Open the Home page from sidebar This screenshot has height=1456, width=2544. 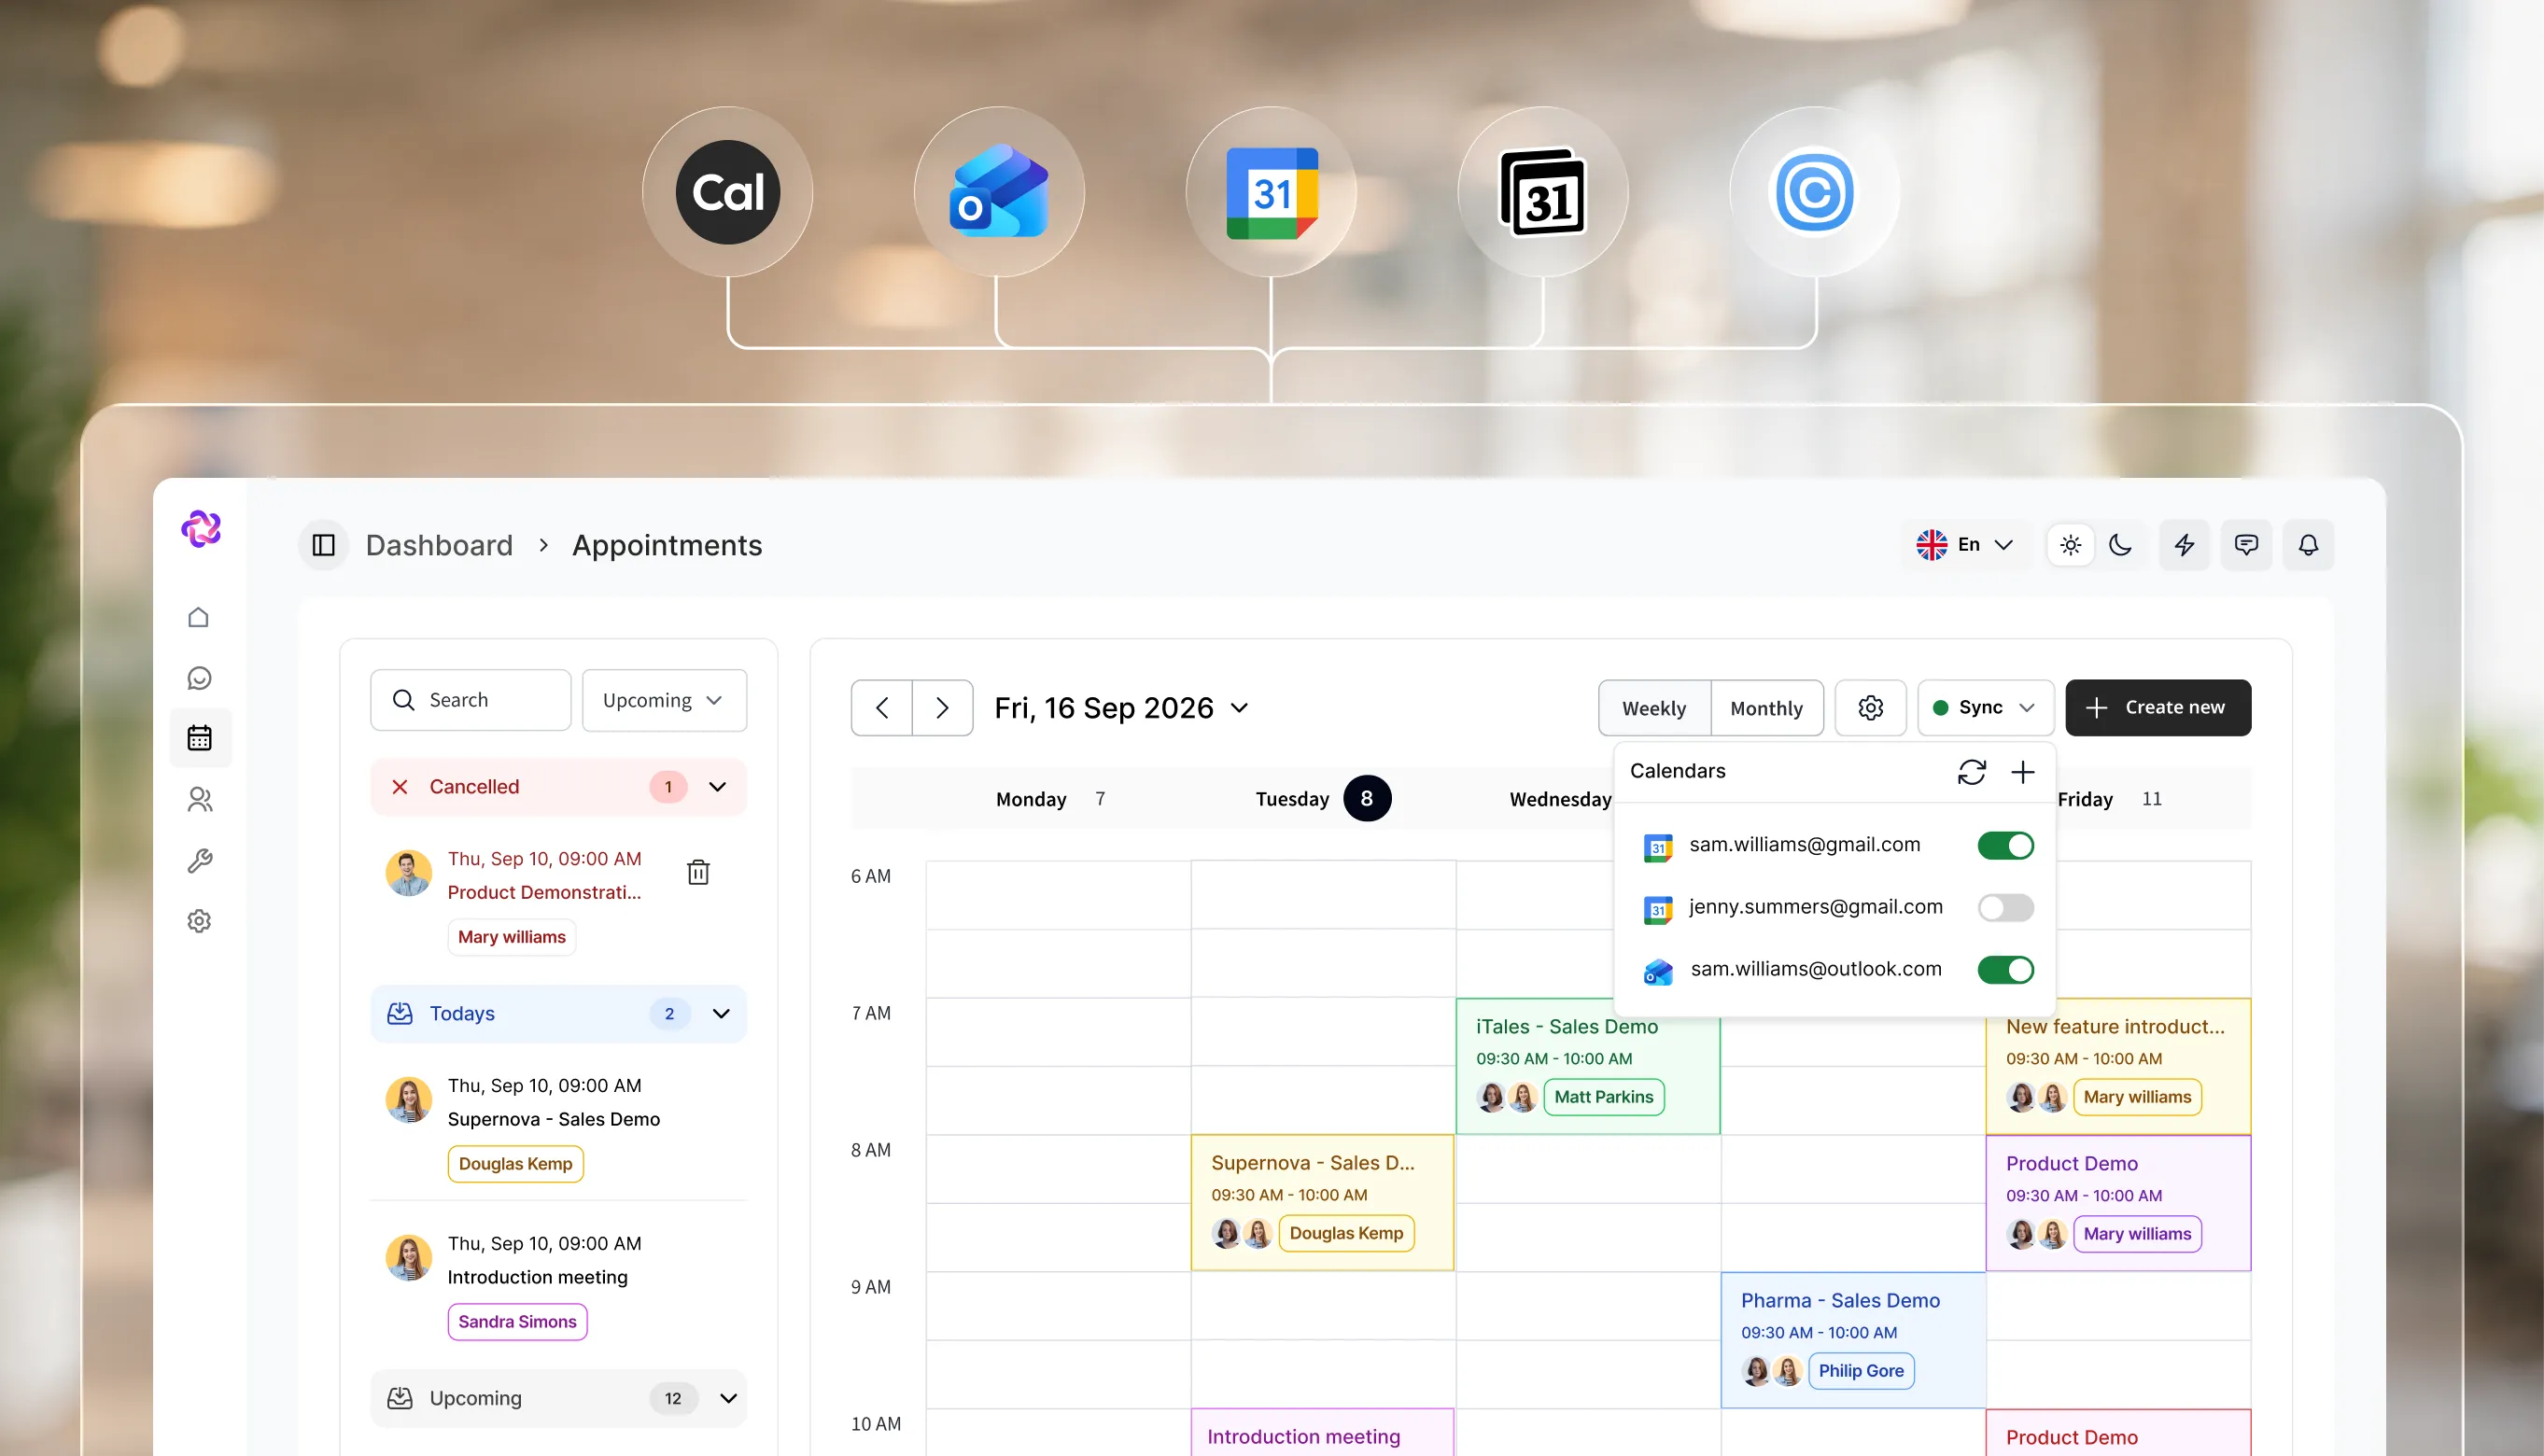[199, 617]
